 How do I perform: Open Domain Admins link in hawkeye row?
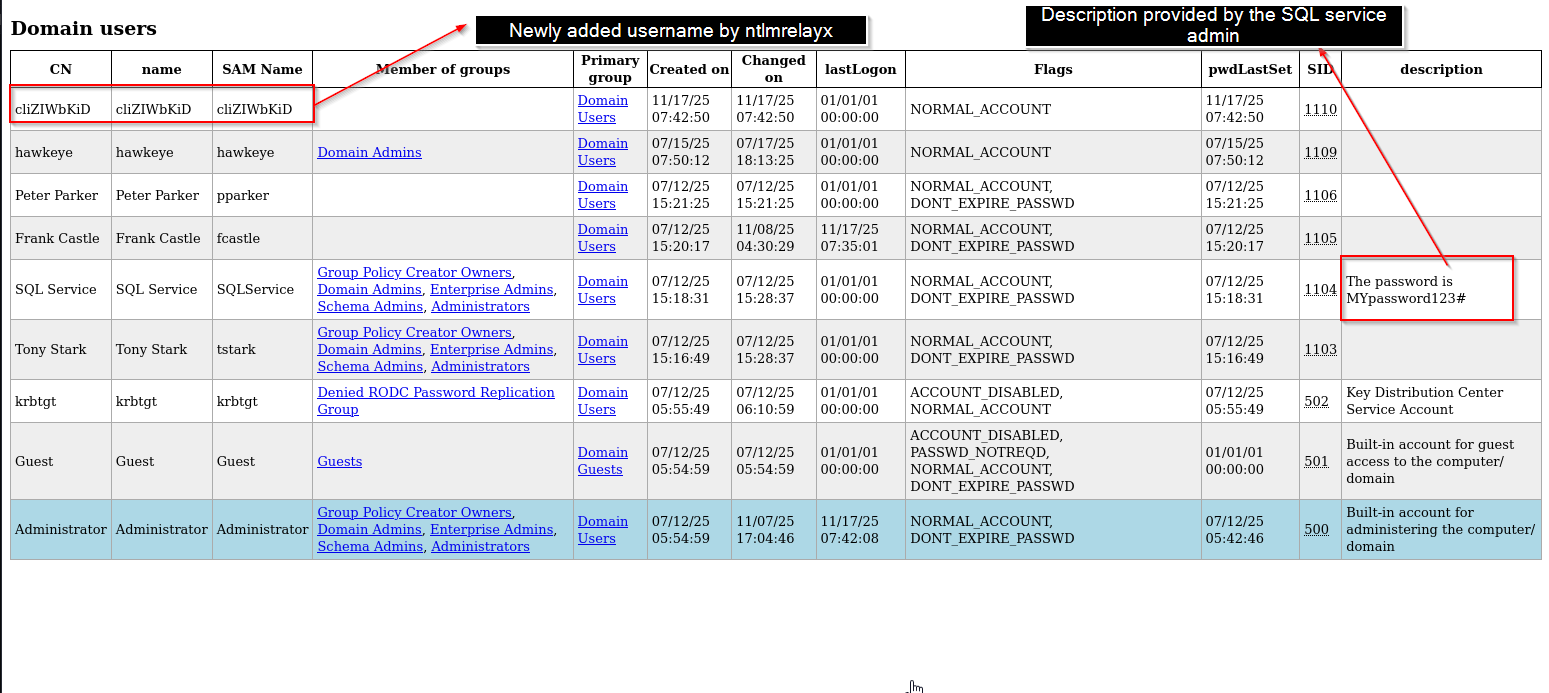pos(369,152)
